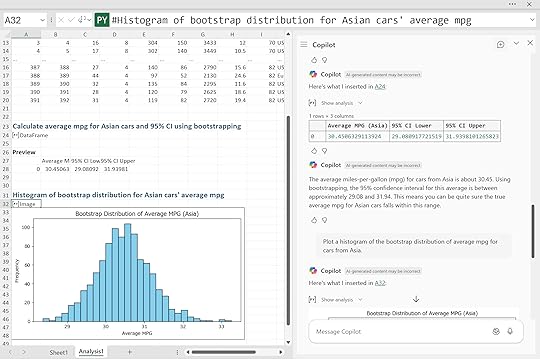This screenshot has width=540, height=360.
Task: Thumbs down the response below the results table
Action: coord(324,151)
